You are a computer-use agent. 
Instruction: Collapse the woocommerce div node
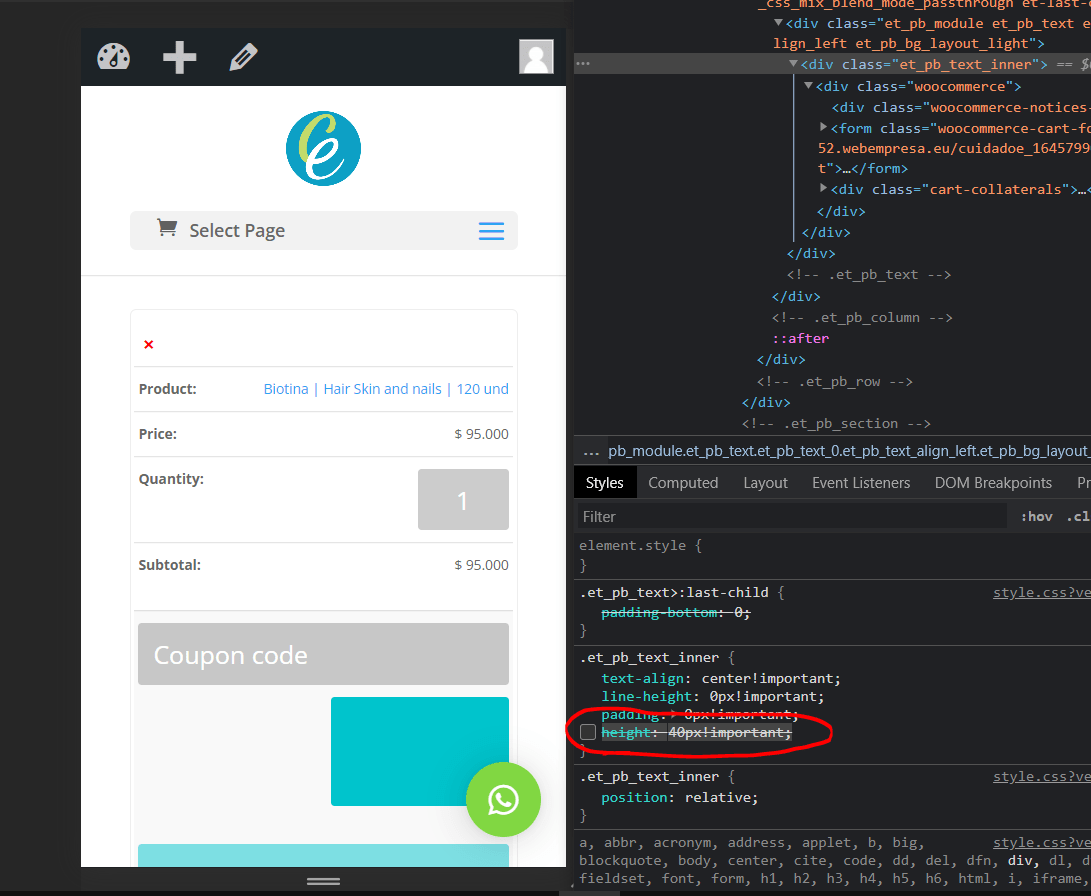pos(808,86)
